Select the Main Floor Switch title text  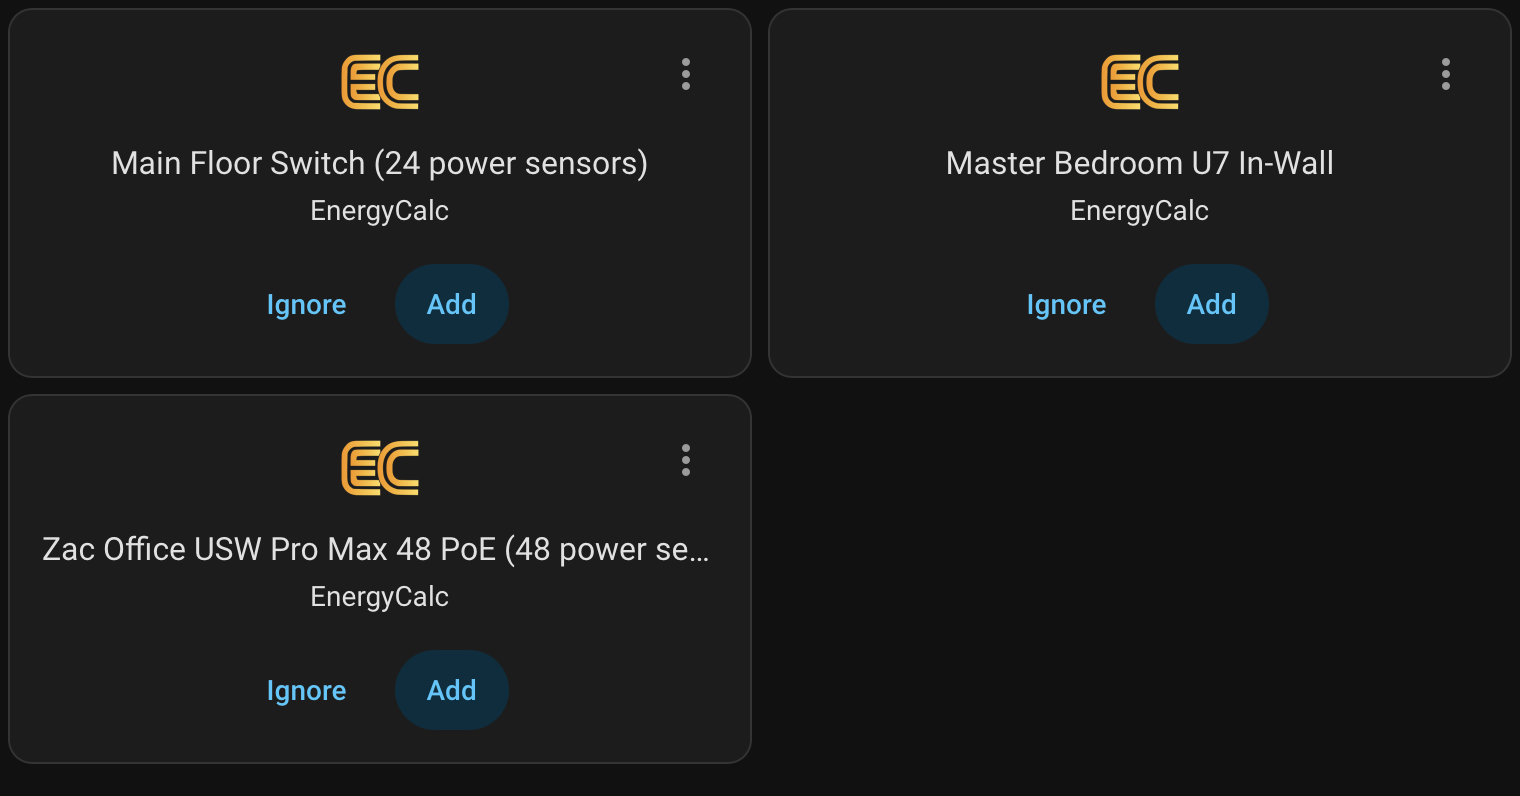[x=380, y=163]
